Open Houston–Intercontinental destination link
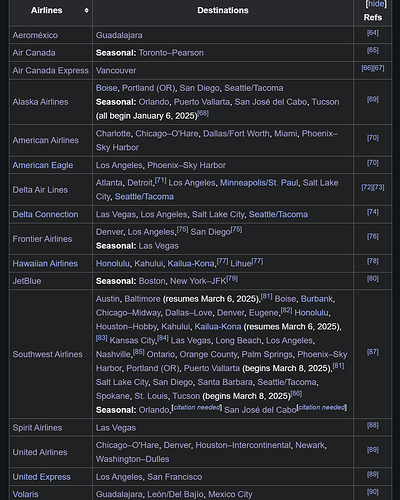The height and width of the screenshot is (500, 400). point(243,445)
